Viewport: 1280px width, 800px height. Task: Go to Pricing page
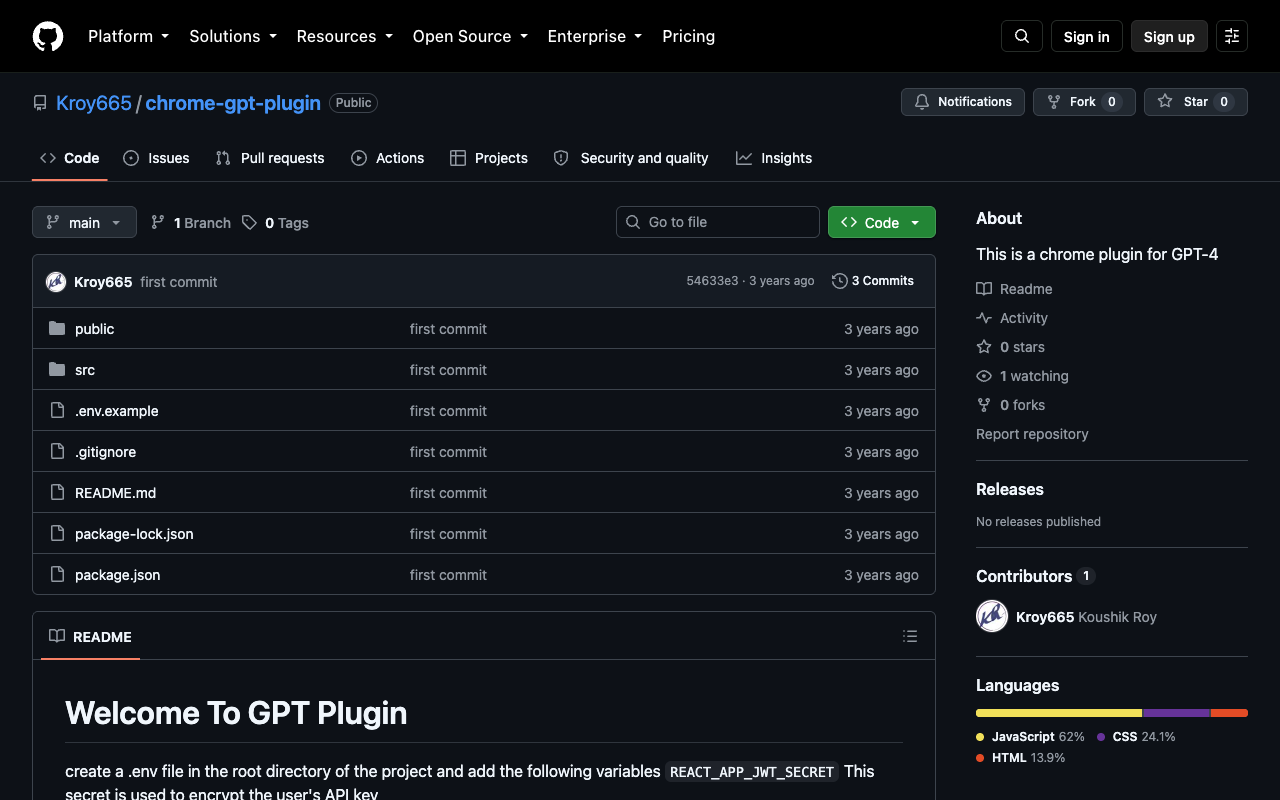(689, 36)
